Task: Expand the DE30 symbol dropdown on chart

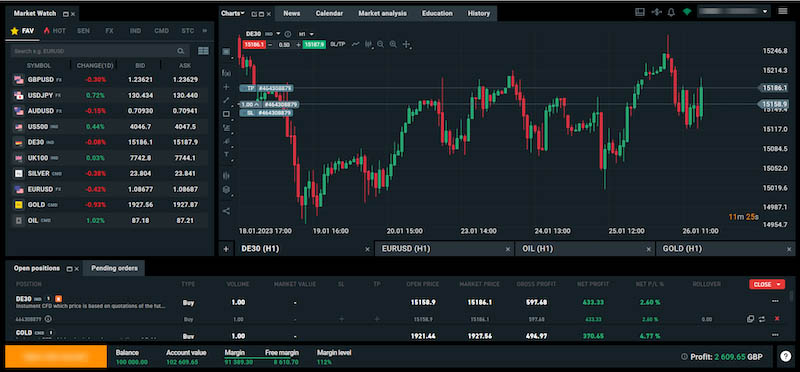Action: point(278,34)
